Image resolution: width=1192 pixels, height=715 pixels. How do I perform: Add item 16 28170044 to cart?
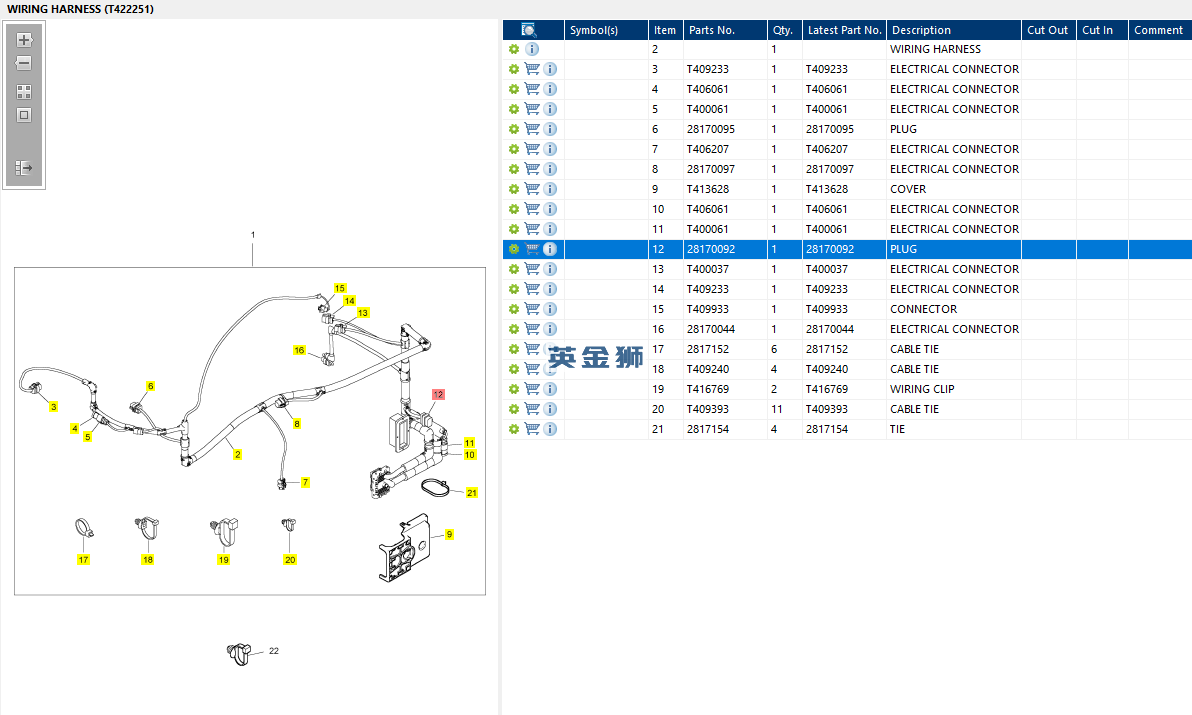532,329
